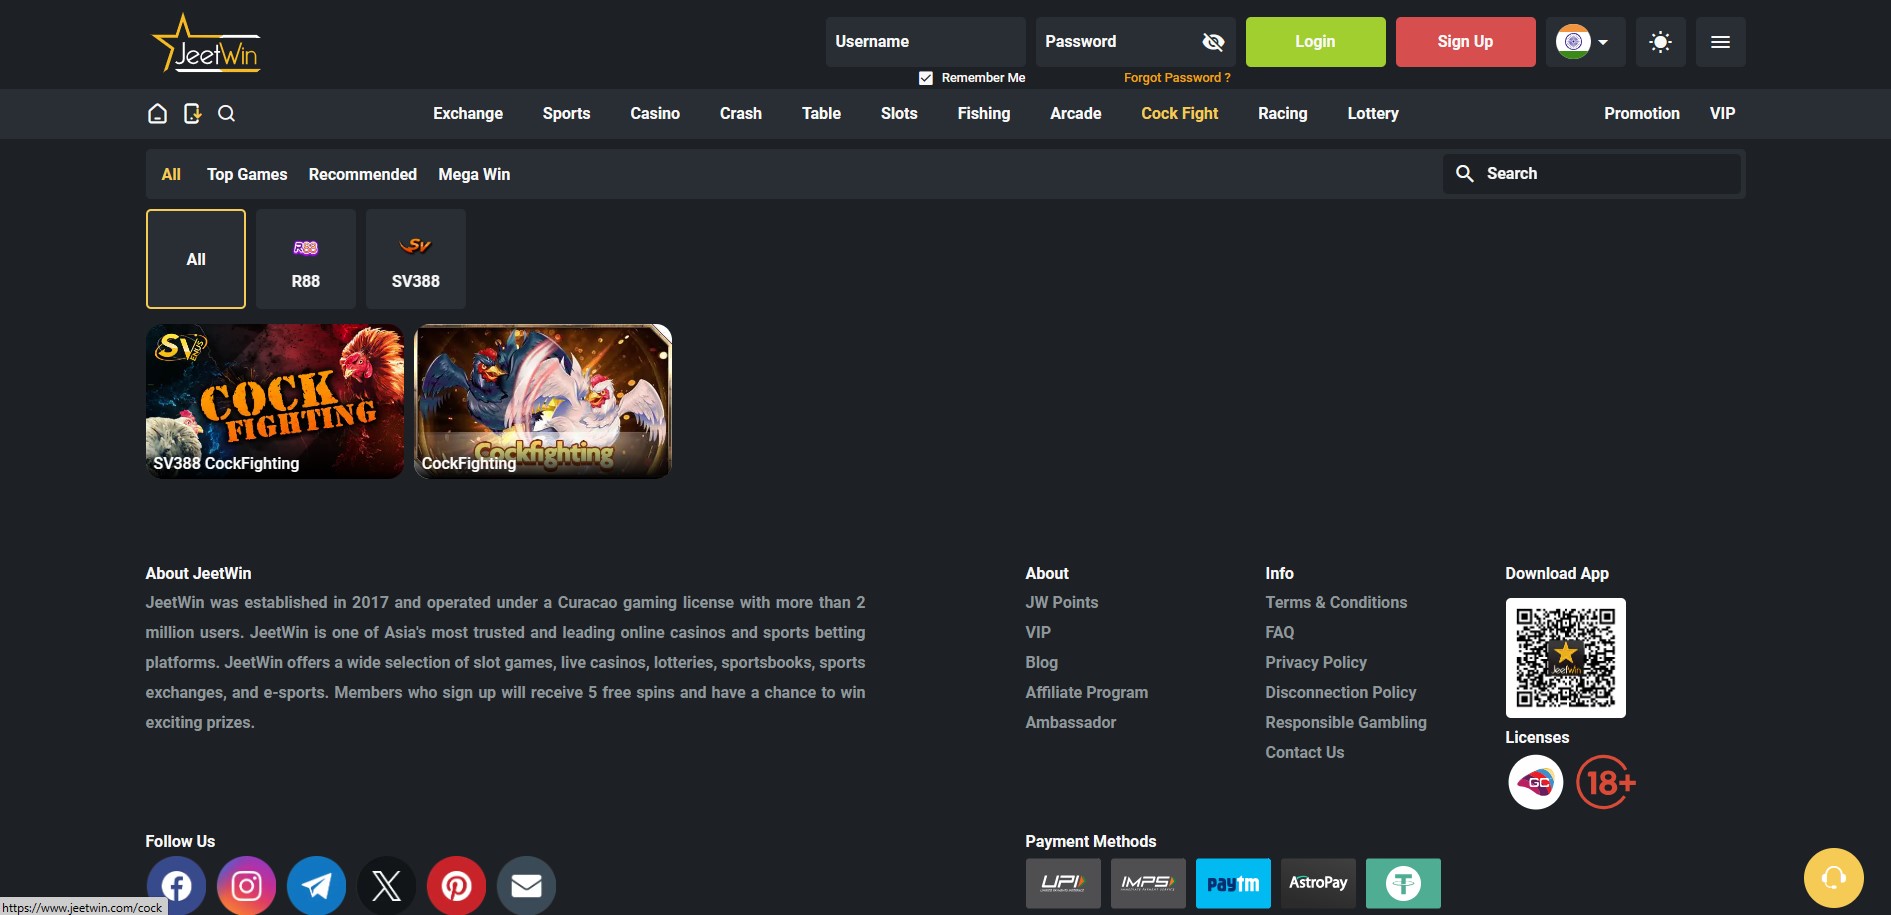Select the Cock Fight menu item
1891x915 pixels.
[1180, 113]
